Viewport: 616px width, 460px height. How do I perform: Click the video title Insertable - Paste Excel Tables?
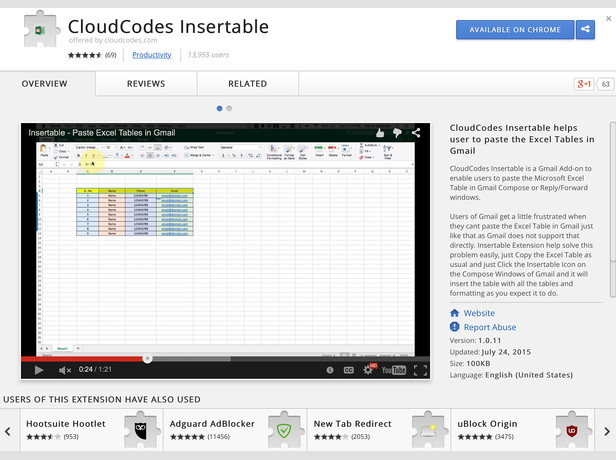point(102,133)
